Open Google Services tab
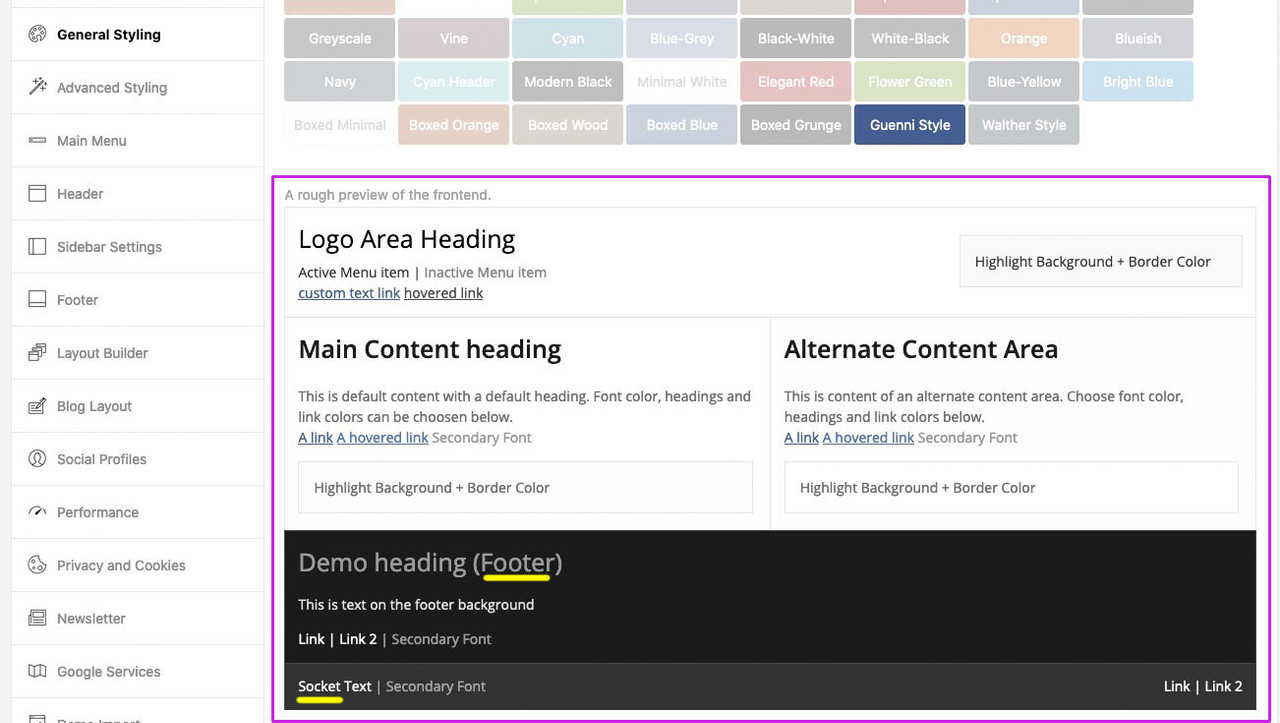The width and height of the screenshot is (1280, 723). pos(138,670)
